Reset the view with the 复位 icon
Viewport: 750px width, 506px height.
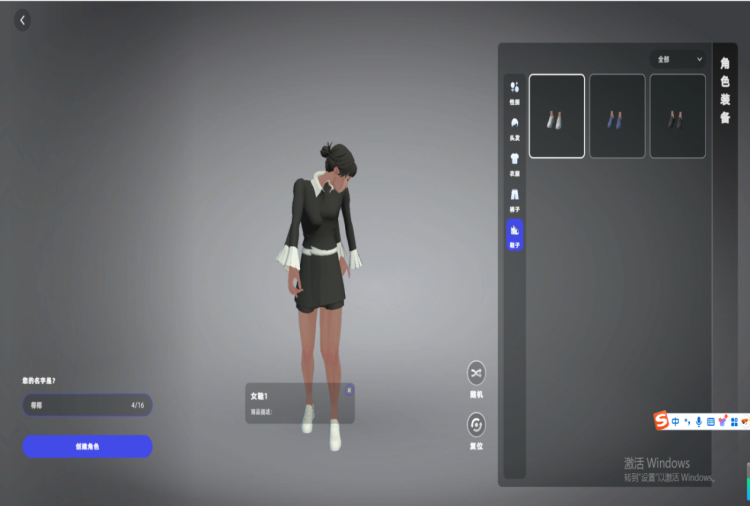(x=476, y=424)
